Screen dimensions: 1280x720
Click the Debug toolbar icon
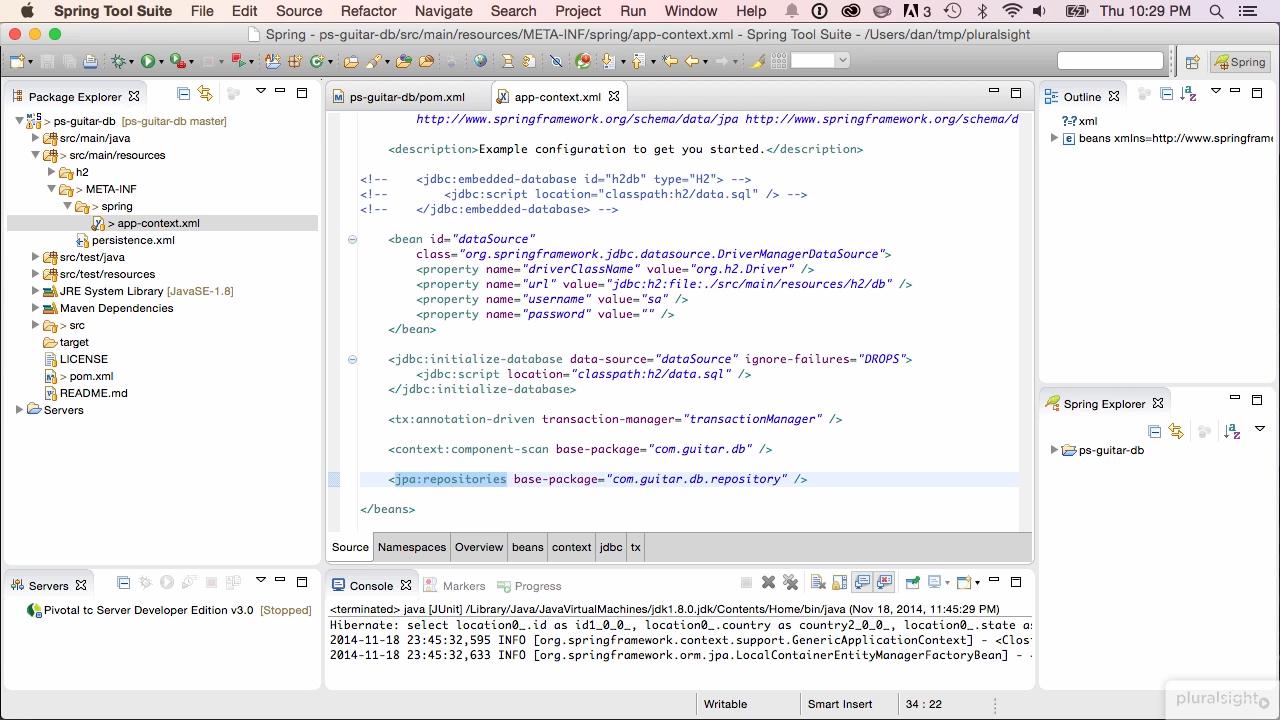(x=119, y=61)
